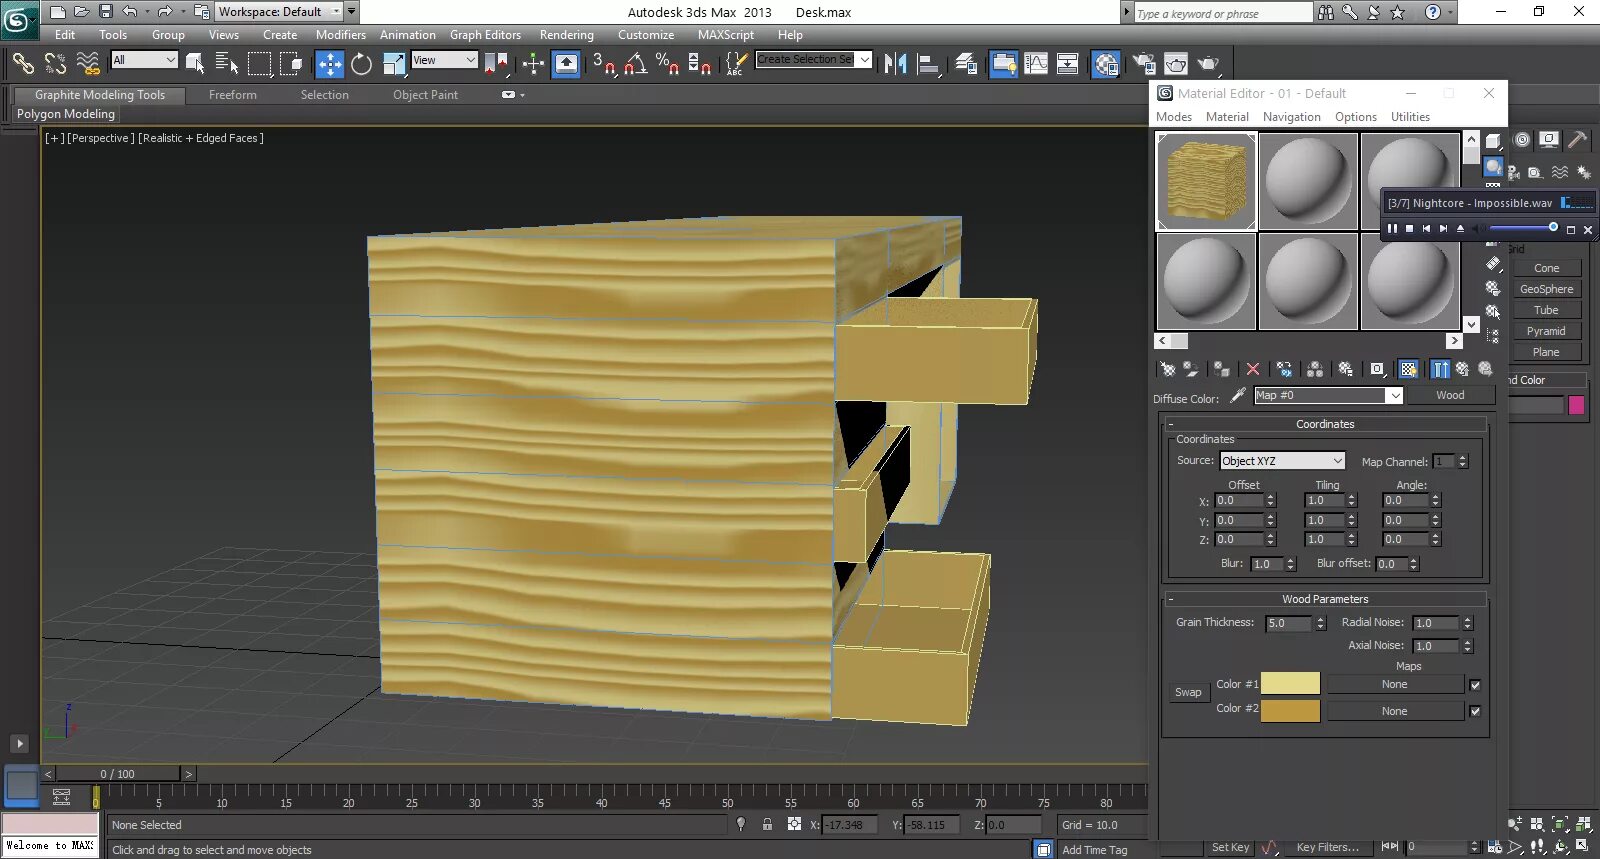The image size is (1600, 859).
Task: Click the Swap colors button
Action: 1188,692
